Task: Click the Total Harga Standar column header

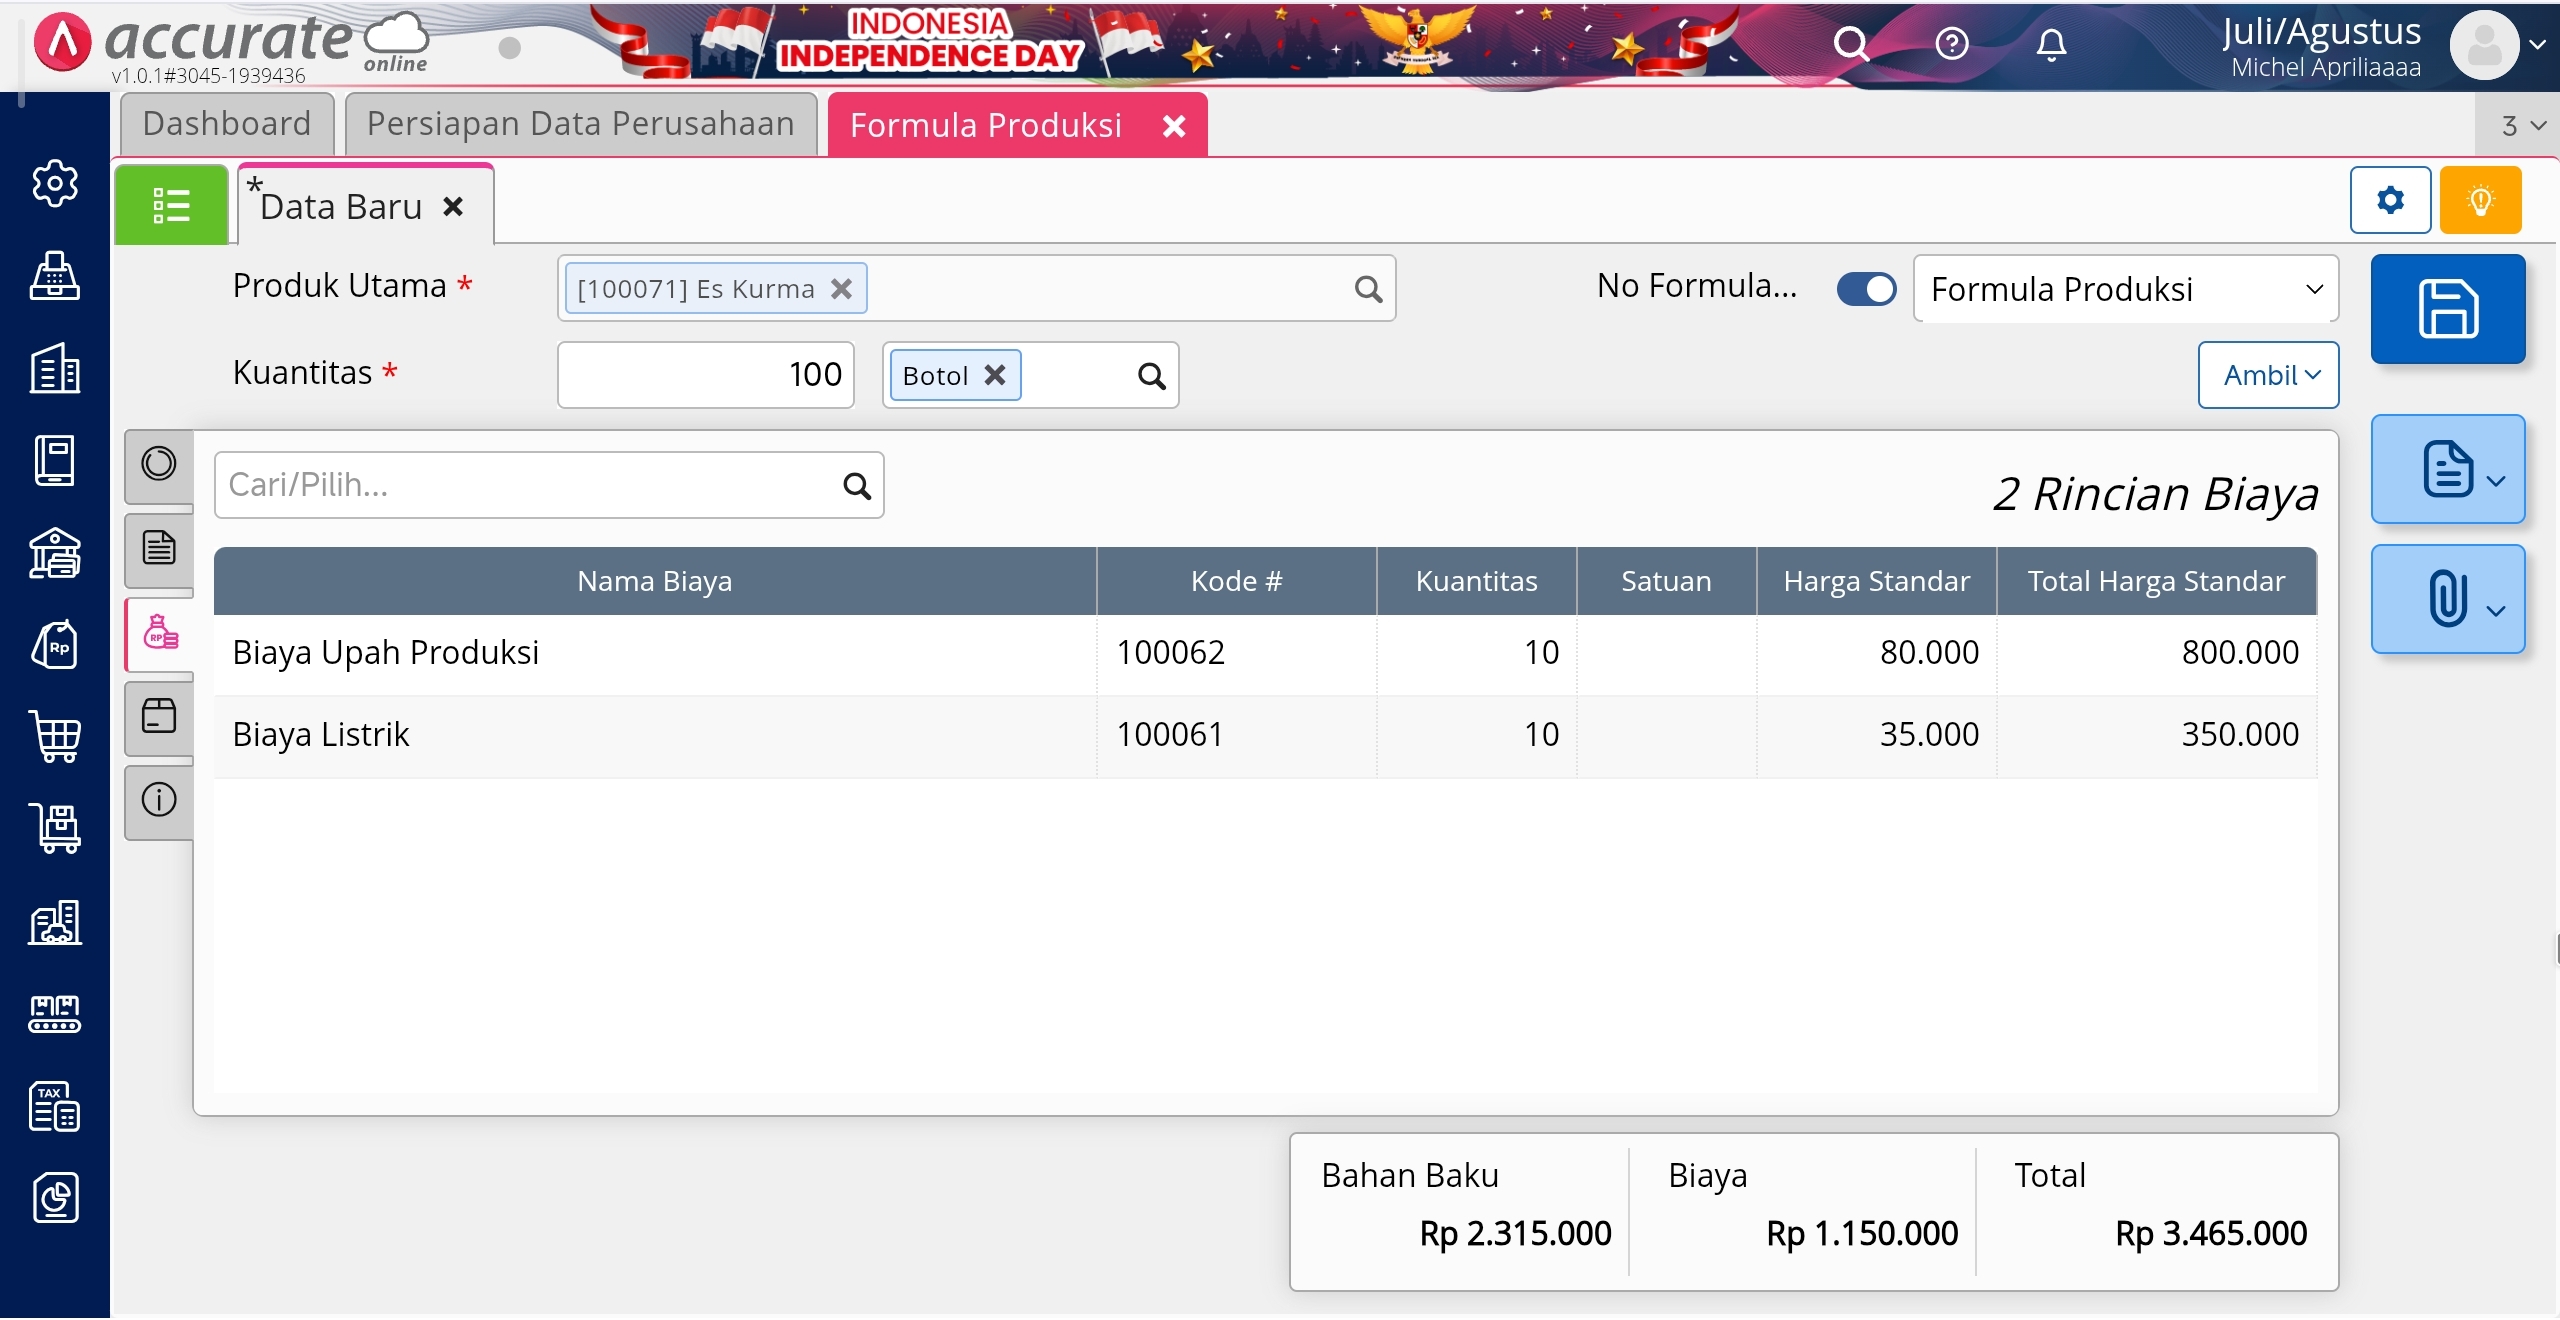Action: 2156,581
